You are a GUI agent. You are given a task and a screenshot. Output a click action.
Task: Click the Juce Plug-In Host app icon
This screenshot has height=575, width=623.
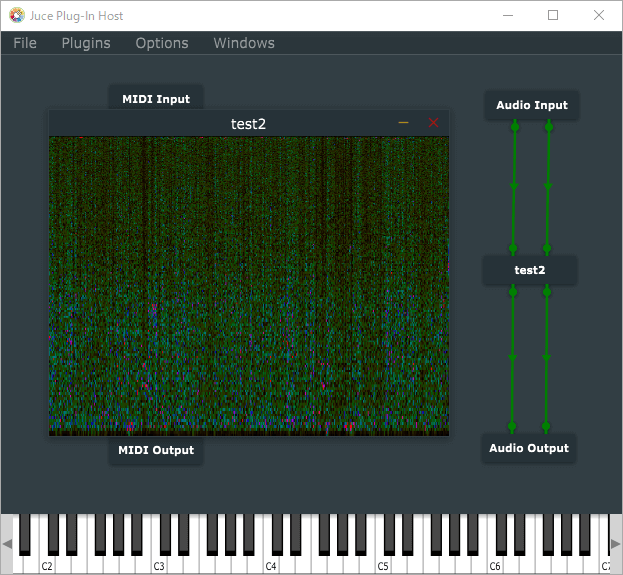17,15
